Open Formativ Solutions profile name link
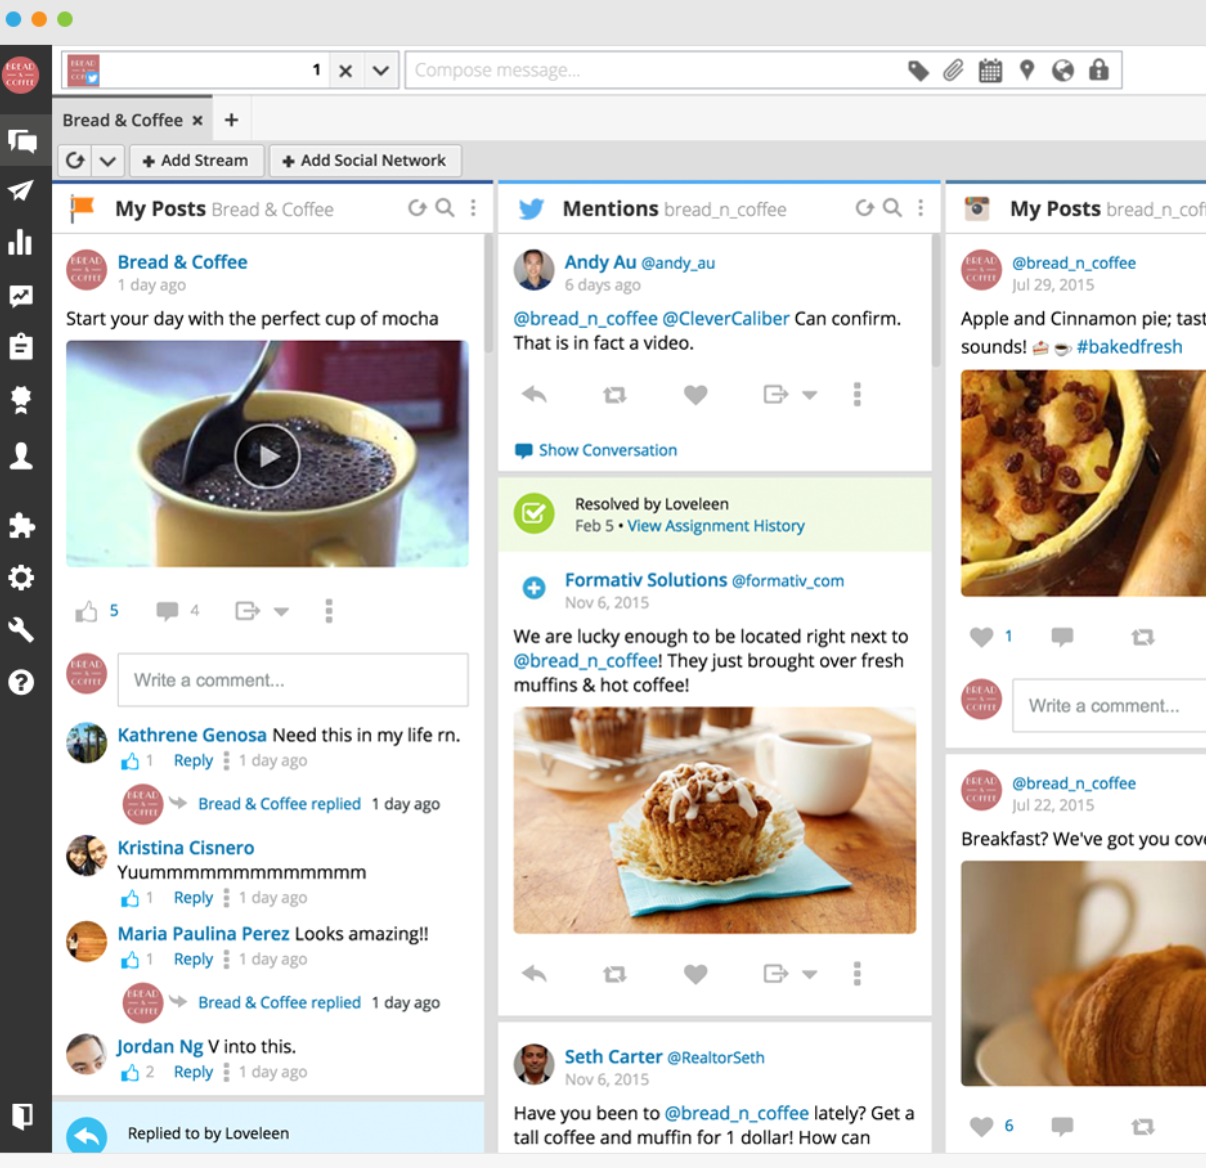 tap(646, 580)
